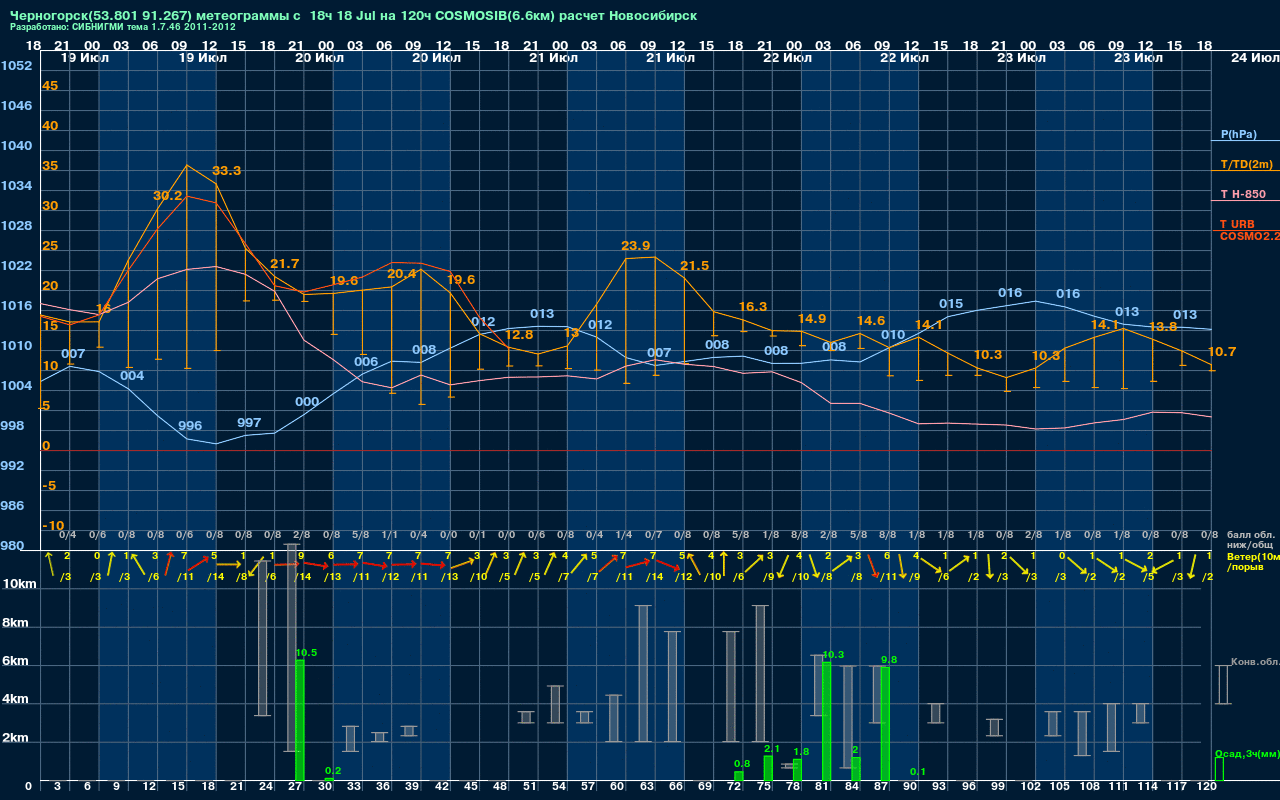The width and height of the screenshot is (1280, 800).
Task: Click the 12.8 temperature value
Action: point(518,335)
